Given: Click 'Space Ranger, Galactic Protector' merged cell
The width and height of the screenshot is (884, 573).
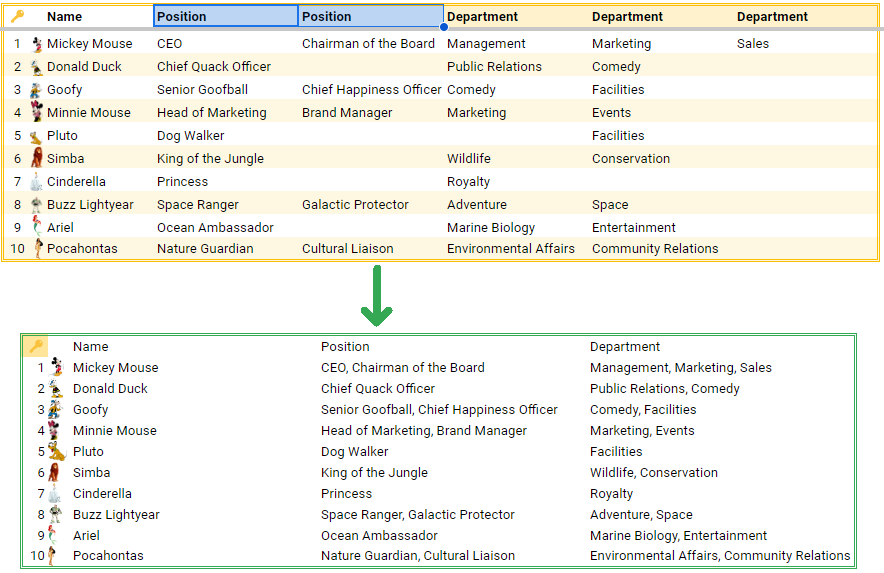Looking at the screenshot, I should click(x=418, y=514).
